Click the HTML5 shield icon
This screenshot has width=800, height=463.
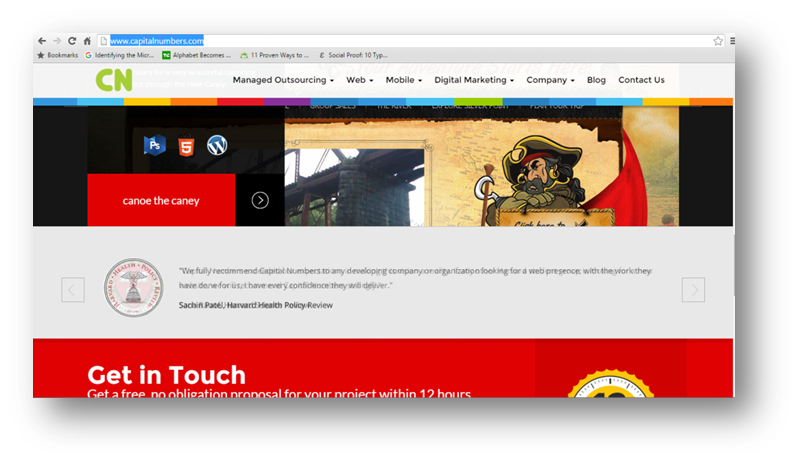[186, 145]
